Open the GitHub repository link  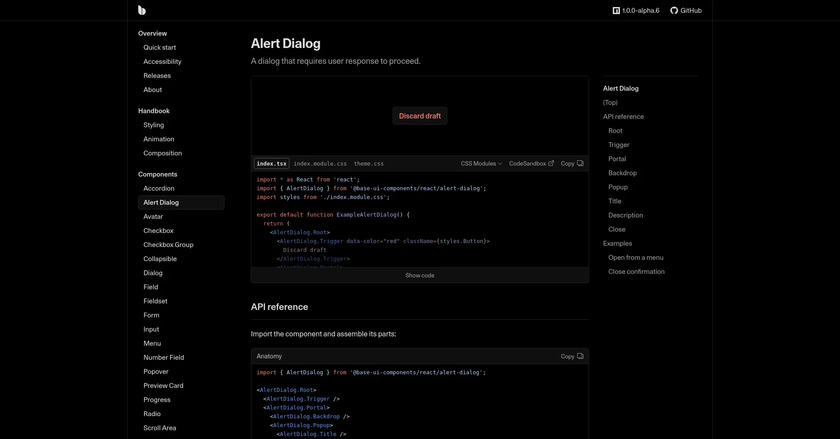[x=686, y=10]
